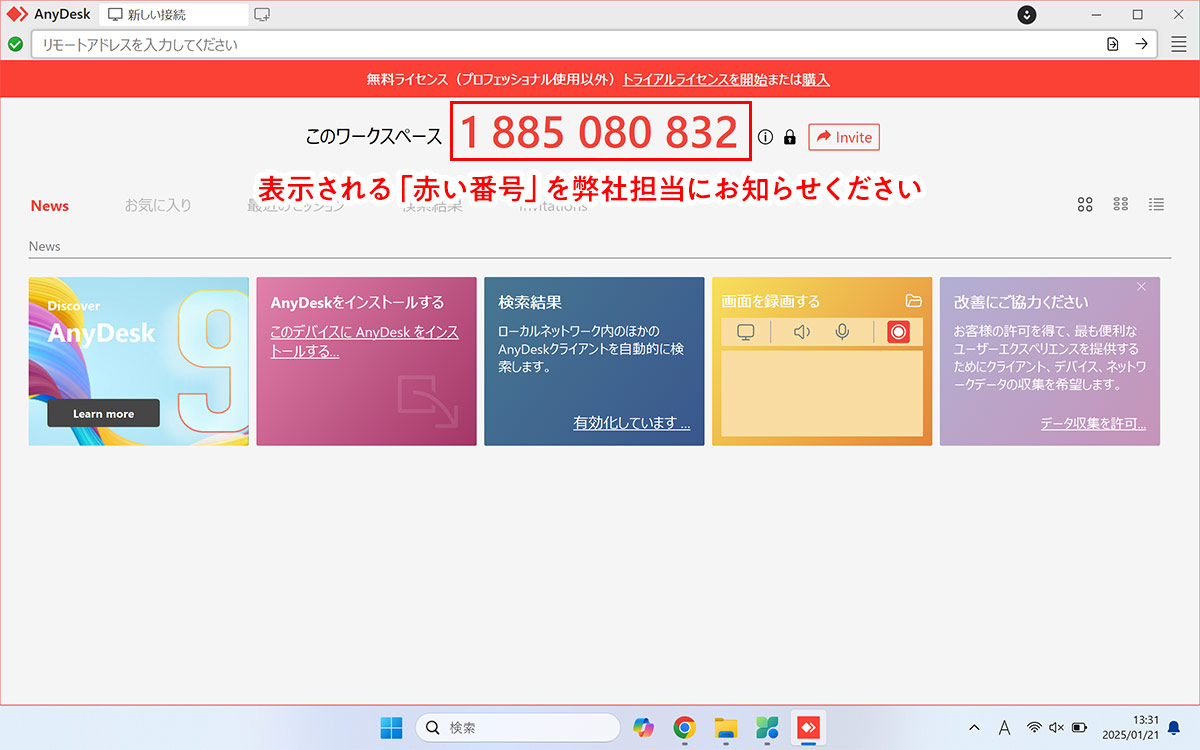This screenshot has width=1200, height=750.
Task: Open the hamburger main menu
Action: pos(1178,44)
